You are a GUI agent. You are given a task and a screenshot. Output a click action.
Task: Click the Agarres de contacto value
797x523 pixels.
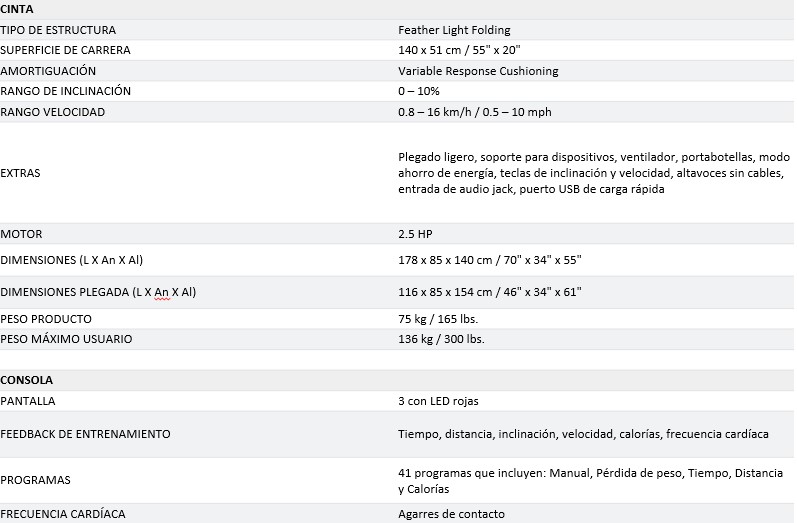point(451,514)
